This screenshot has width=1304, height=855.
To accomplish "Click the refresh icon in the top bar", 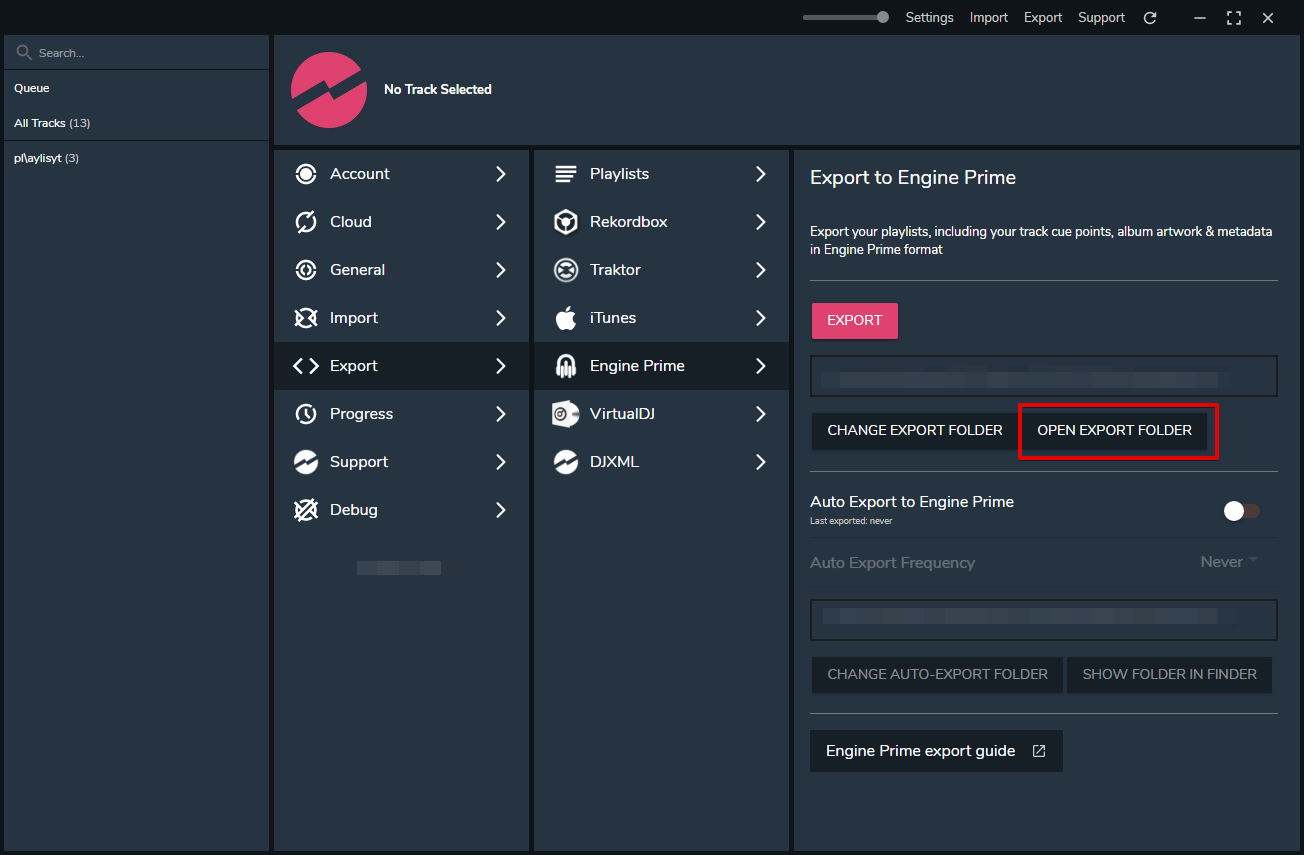I will 1150,18.
